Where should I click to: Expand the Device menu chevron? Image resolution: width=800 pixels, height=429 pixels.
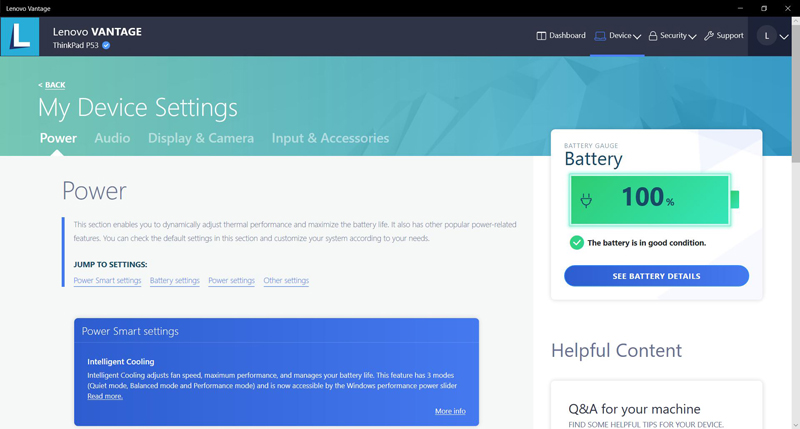click(x=637, y=36)
